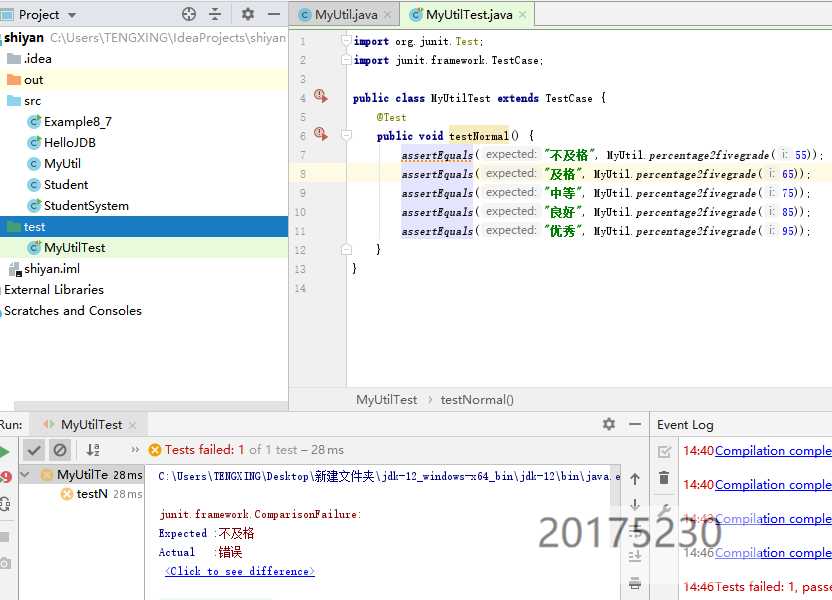Collapse MyUtilTest test result node
This screenshot has height=600, width=832.
click(25, 474)
